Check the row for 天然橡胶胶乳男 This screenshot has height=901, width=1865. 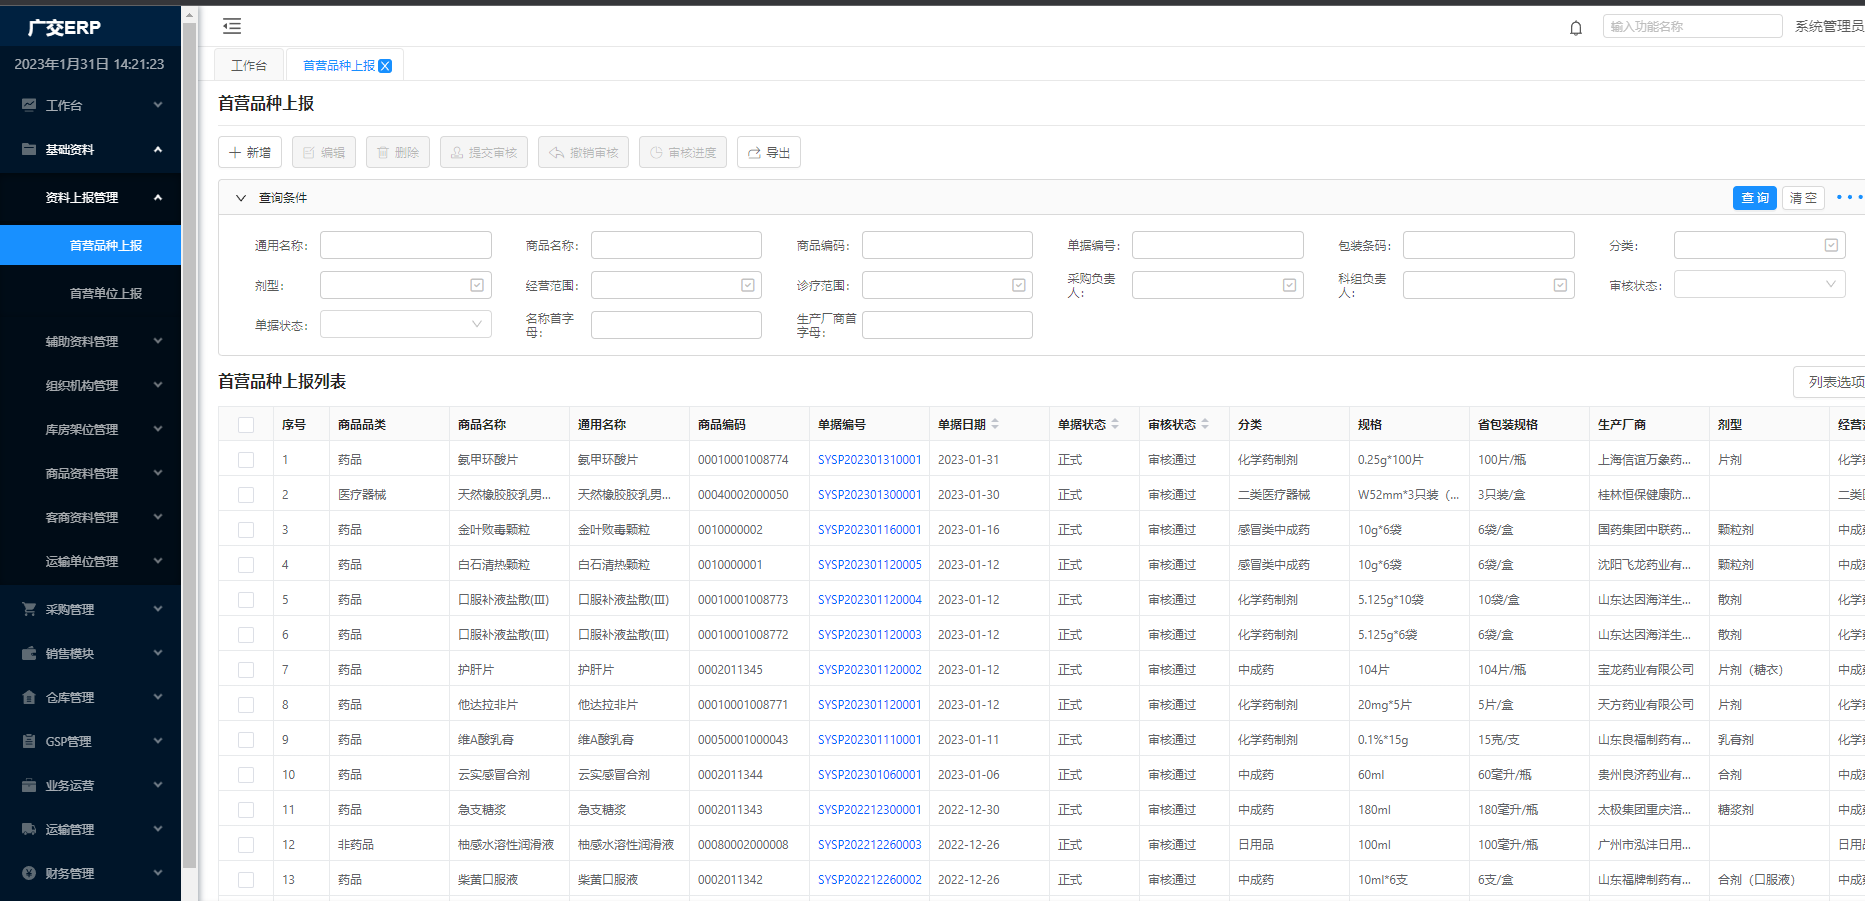(246, 495)
